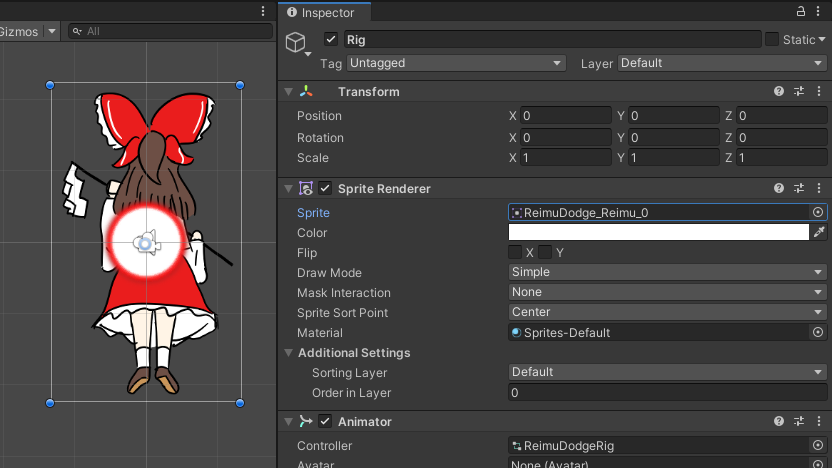Image resolution: width=832 pixels, height=468 pixels.
Task: Click Position X field
Action: point(566,116)
